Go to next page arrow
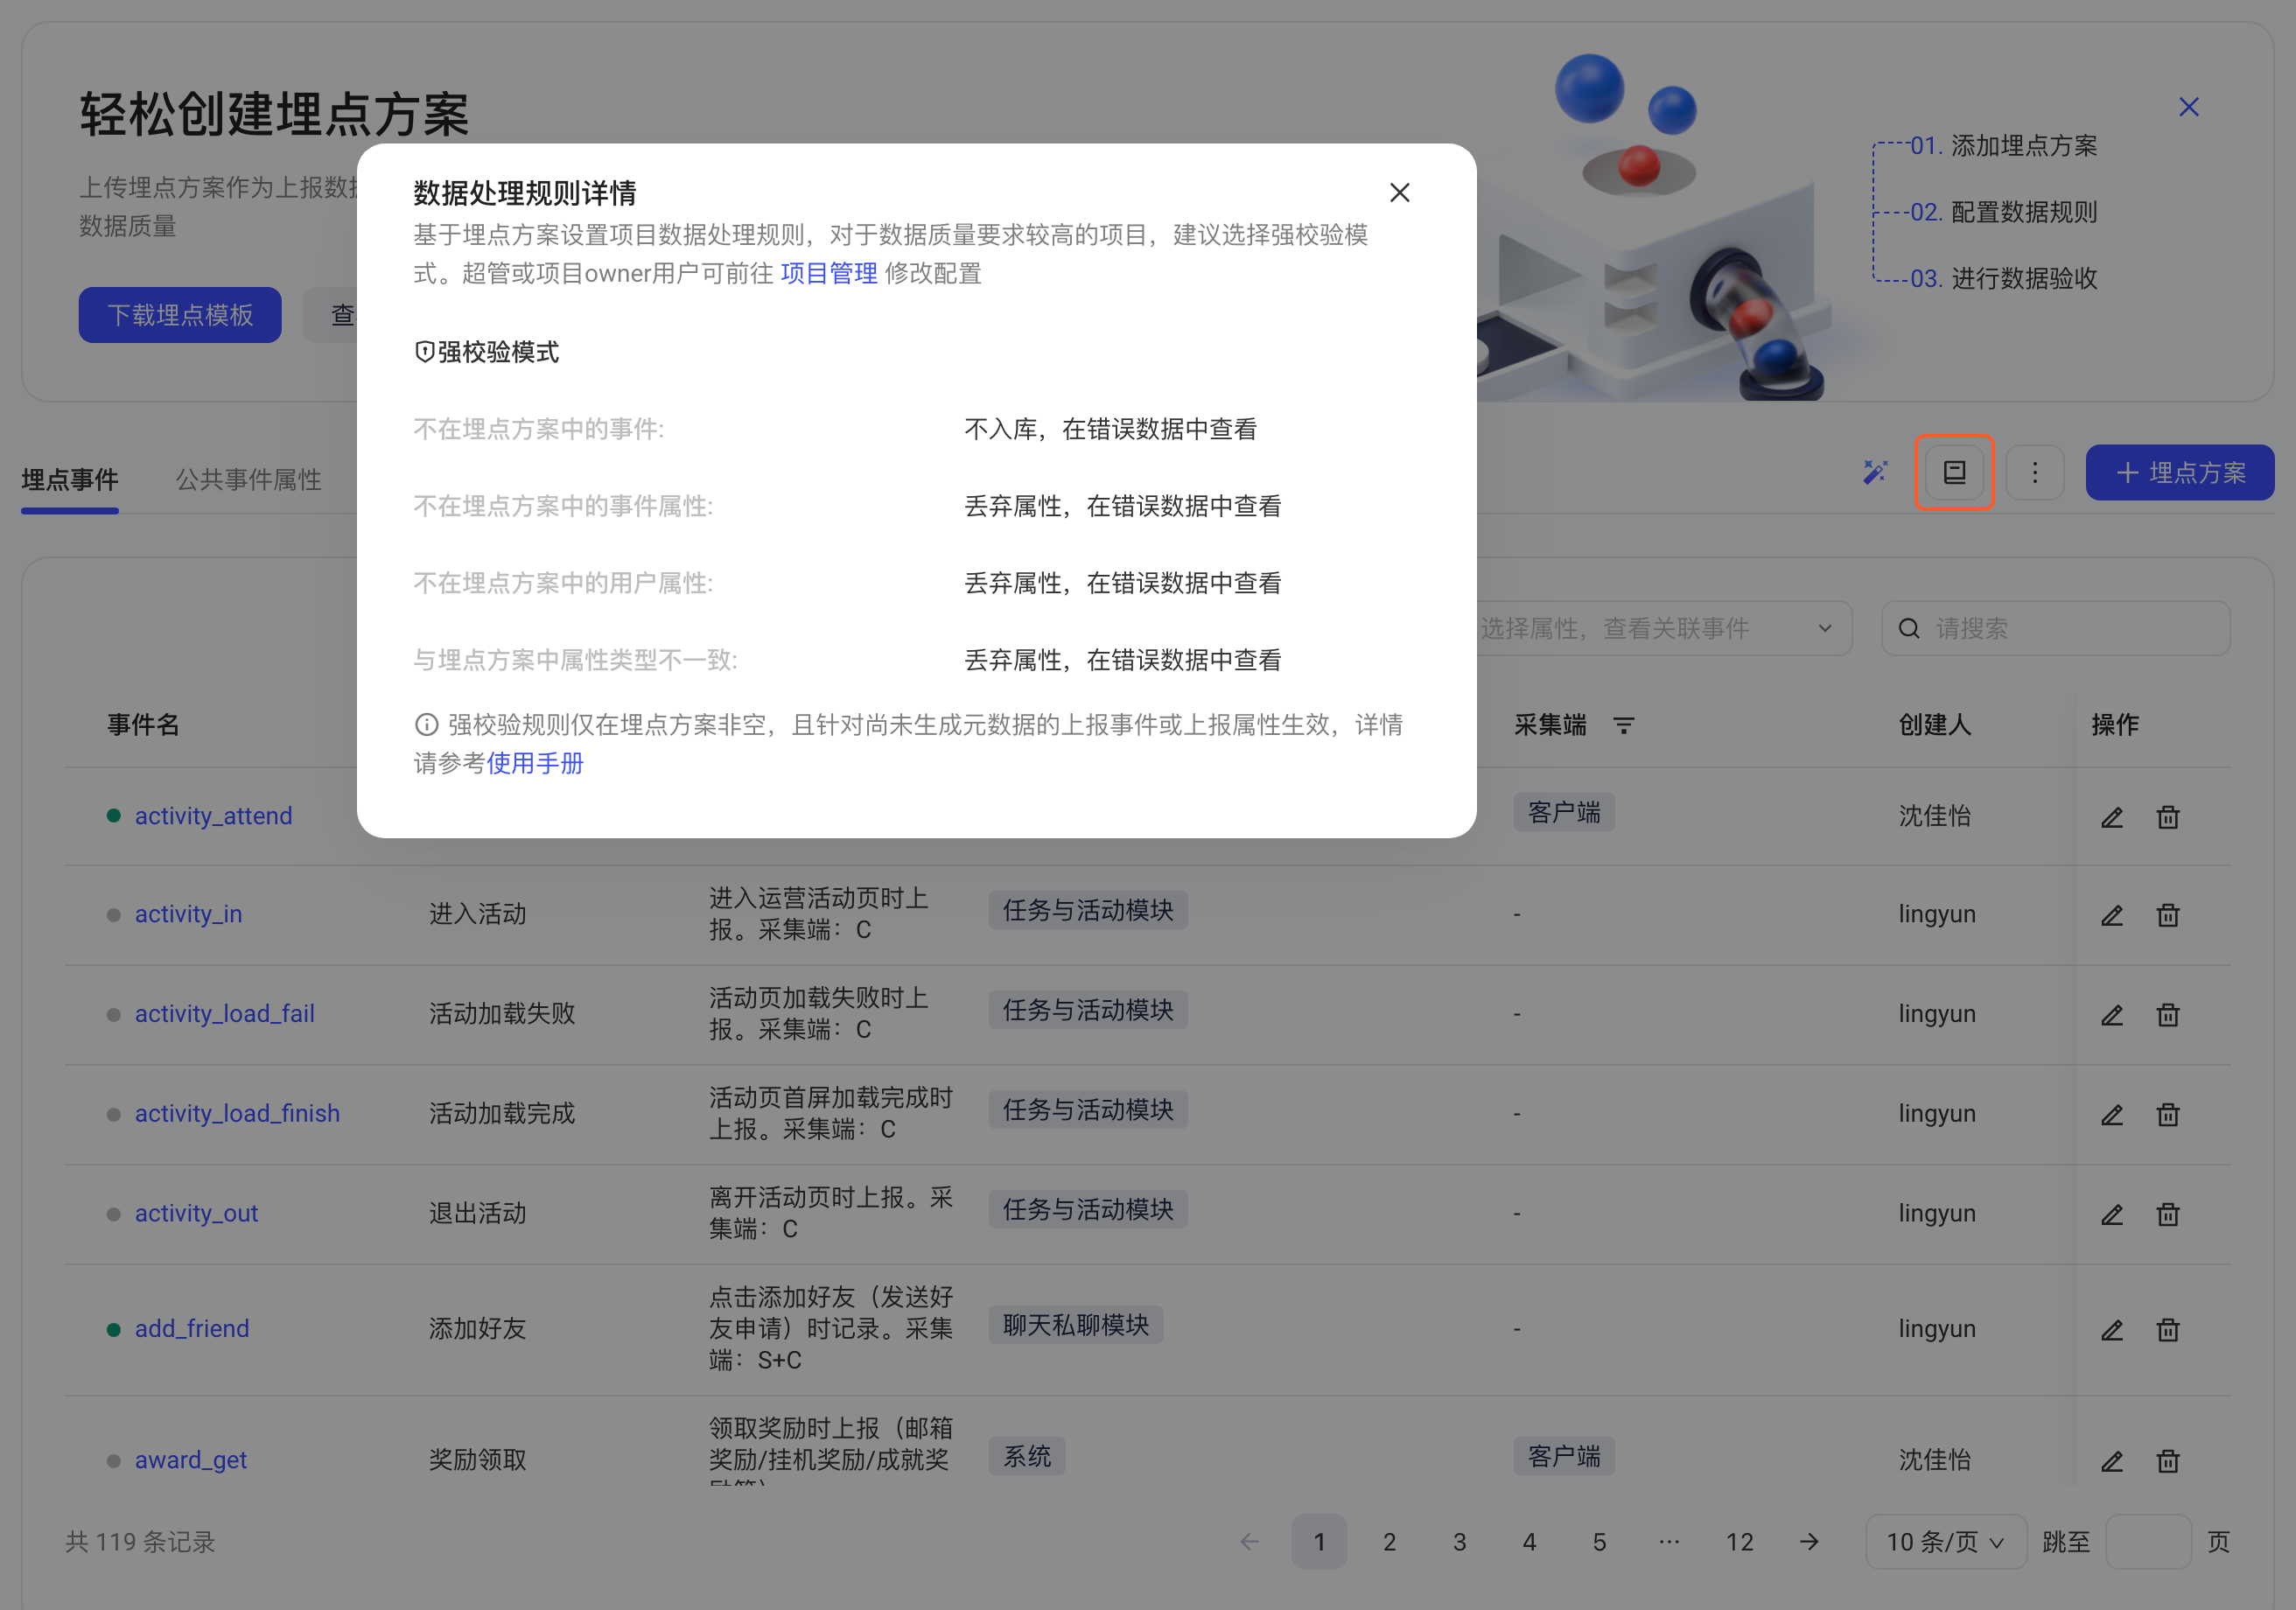 click(1809, 1542)
